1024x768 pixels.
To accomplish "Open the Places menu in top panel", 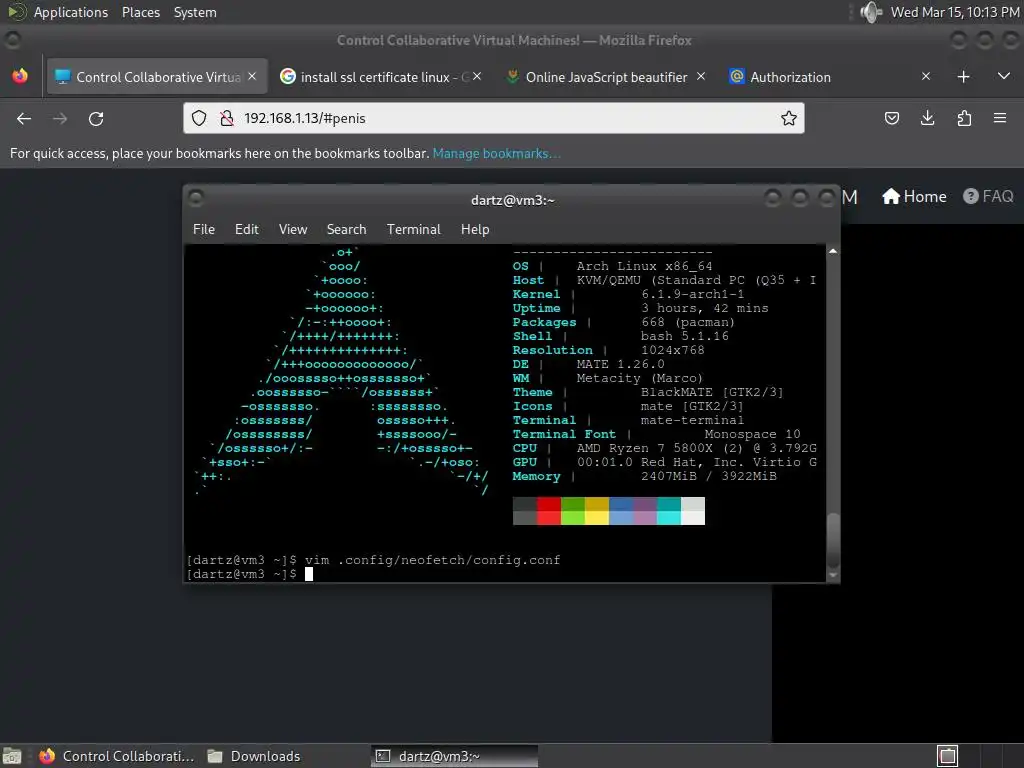I will tap(141, 12).
